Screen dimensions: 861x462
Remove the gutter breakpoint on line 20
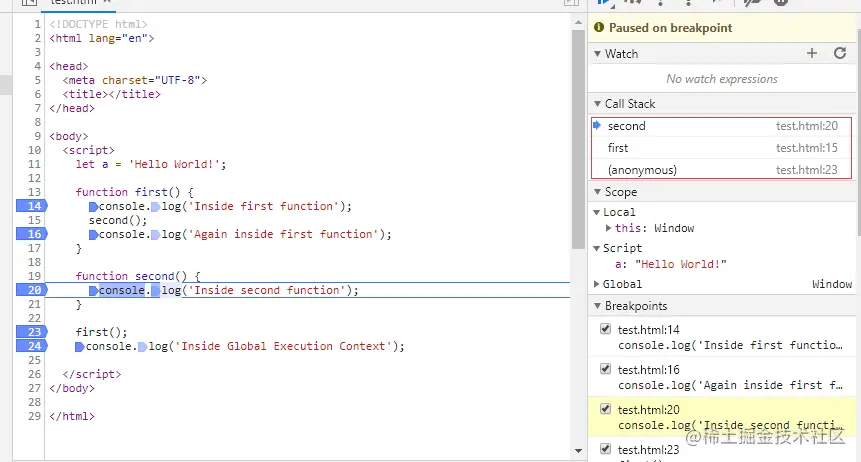(x=32, y=290)
